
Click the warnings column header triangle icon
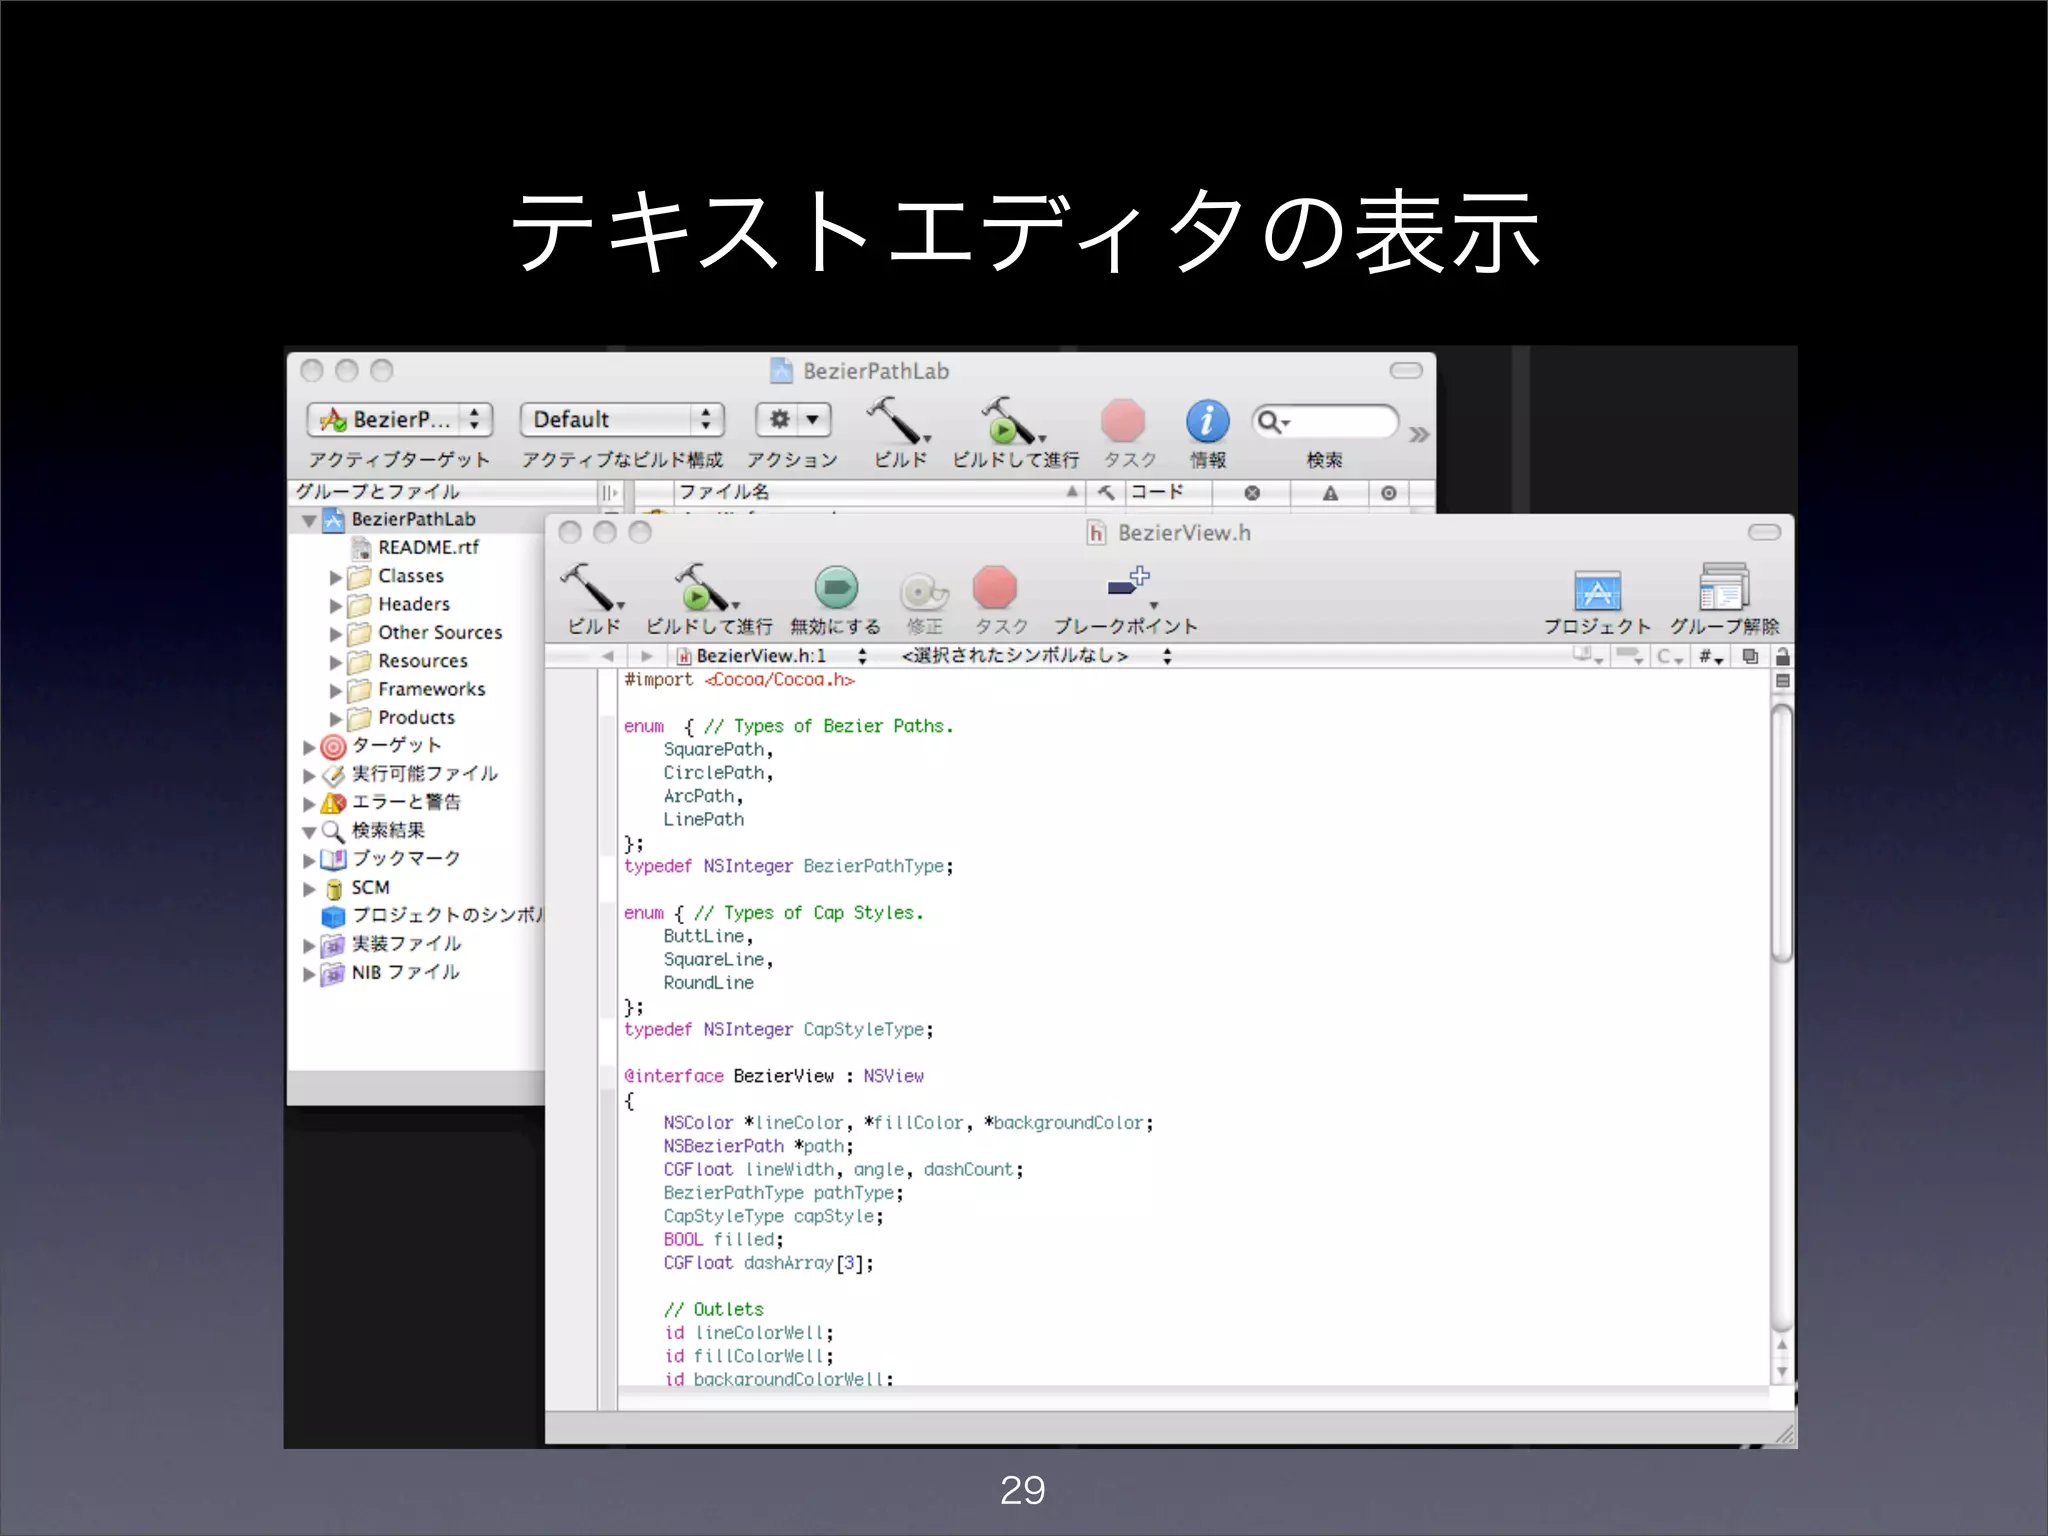(x=1330, y=493)
